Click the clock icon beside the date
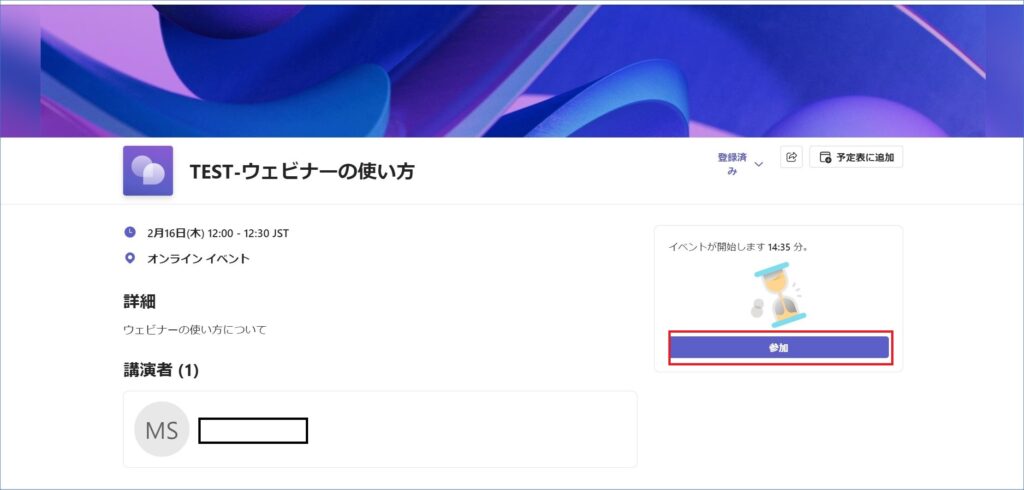Screen dimensions: 1024x490 130,233
